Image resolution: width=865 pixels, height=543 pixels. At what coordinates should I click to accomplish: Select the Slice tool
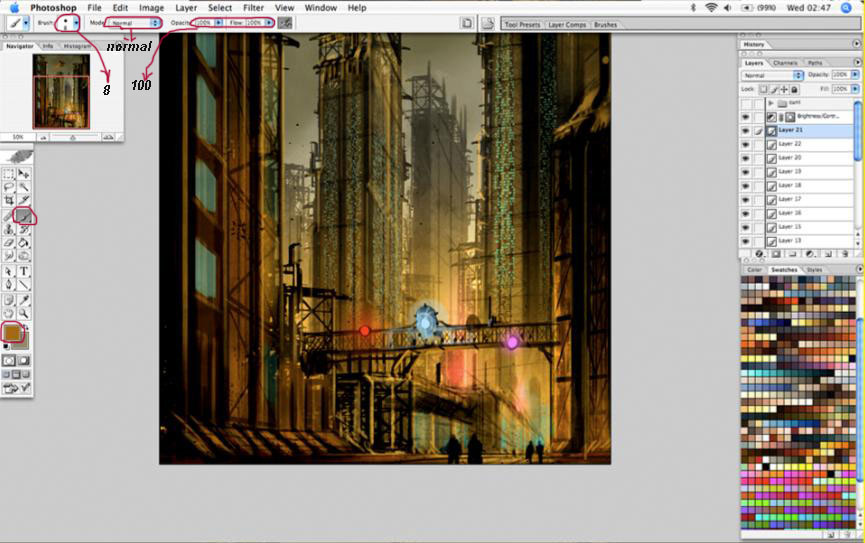tap(24, 200)
